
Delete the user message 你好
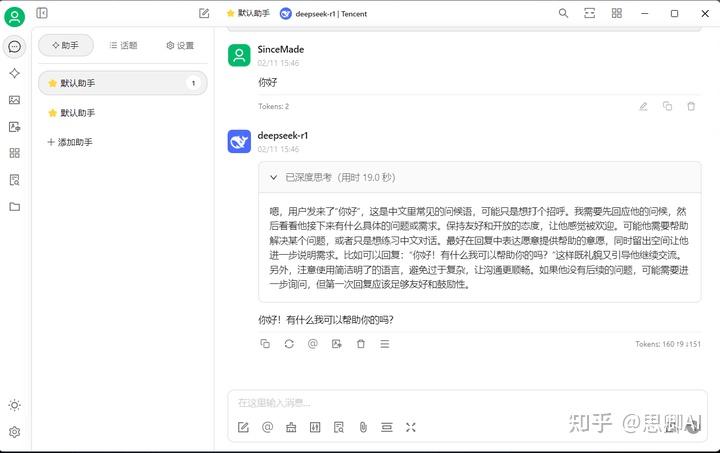691,106
